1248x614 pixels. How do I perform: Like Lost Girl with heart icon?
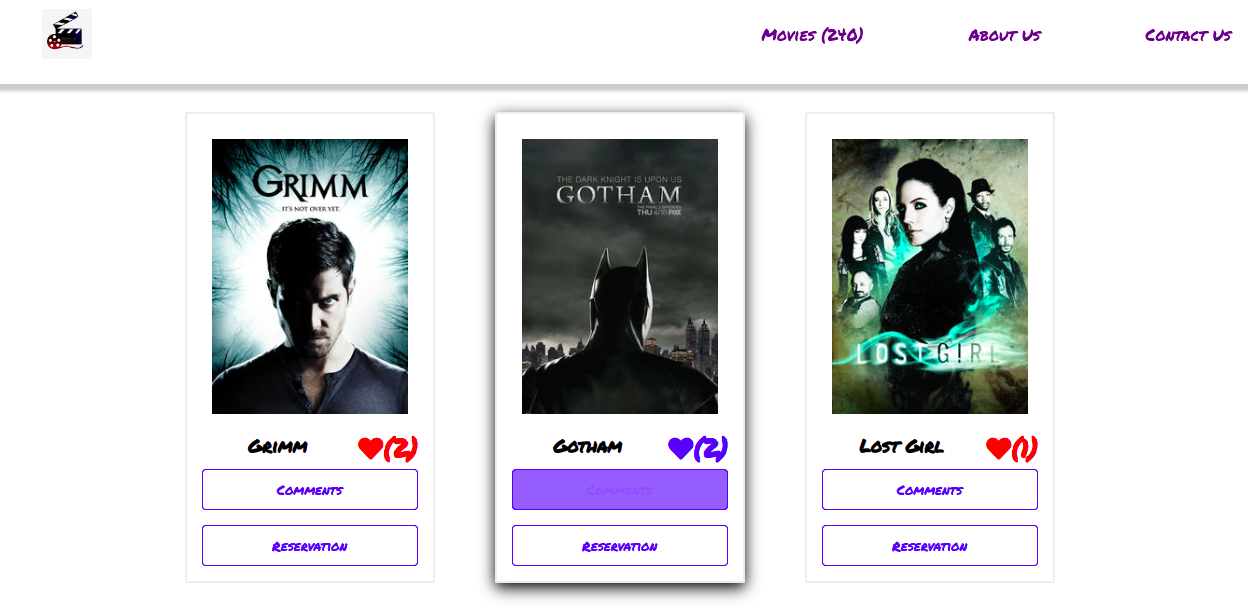pyautogui.click(x=998, y=448)
